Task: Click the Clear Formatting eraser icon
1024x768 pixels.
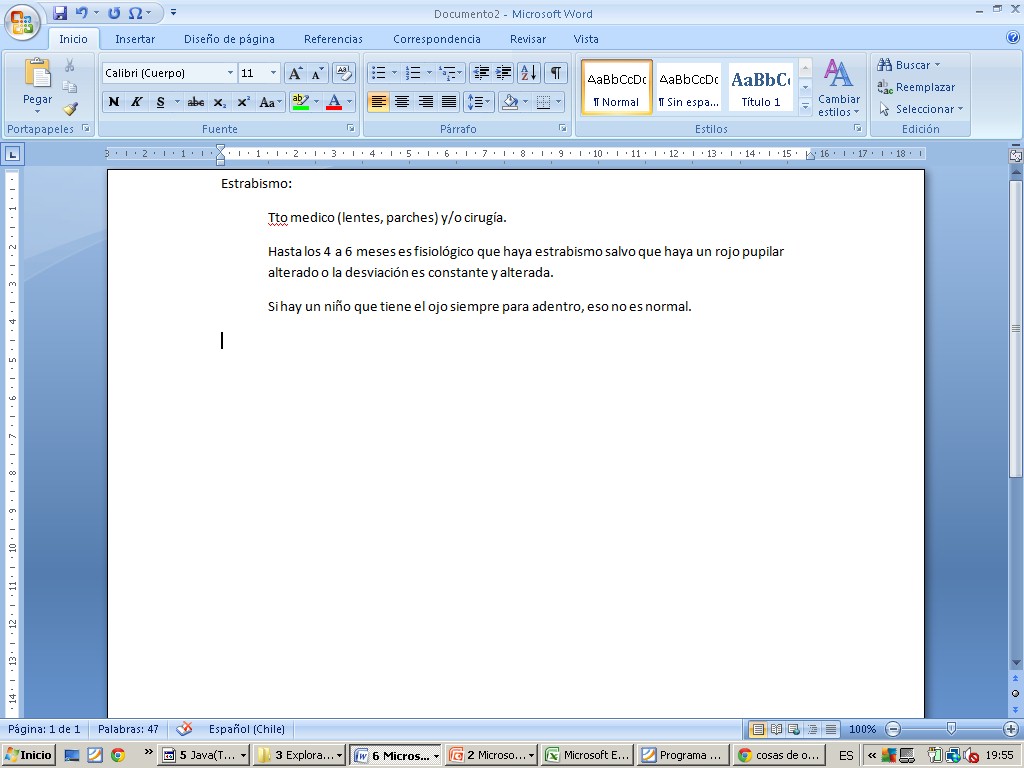Action: (x=343, y=73)
